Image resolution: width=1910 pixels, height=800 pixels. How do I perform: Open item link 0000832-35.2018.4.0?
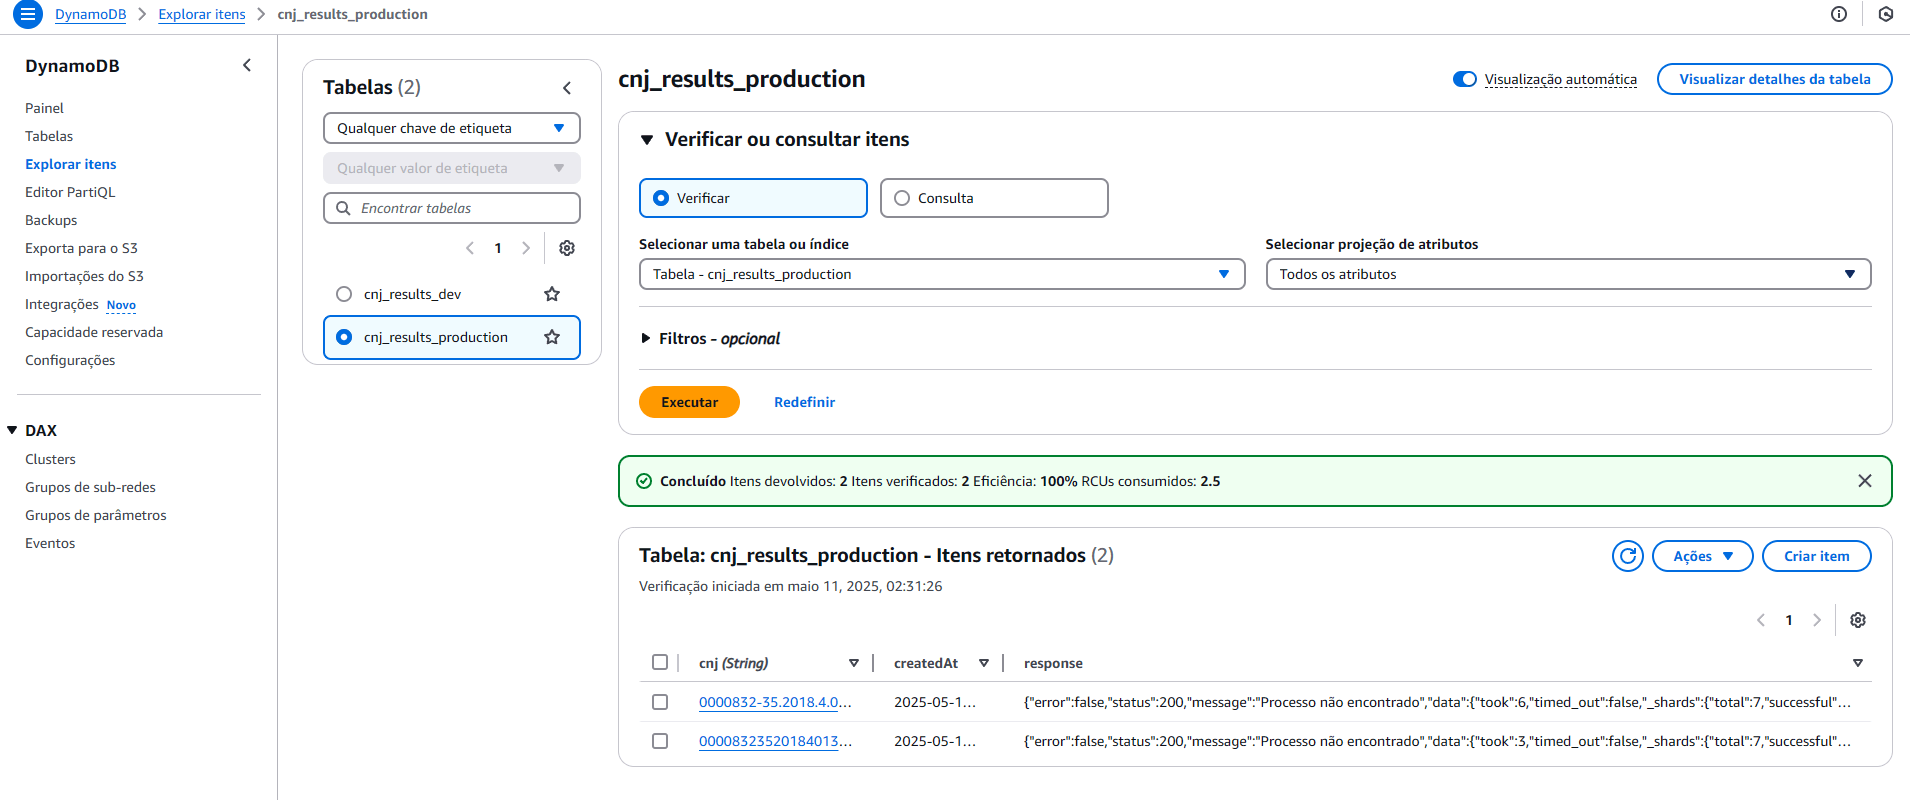(775, 702)
